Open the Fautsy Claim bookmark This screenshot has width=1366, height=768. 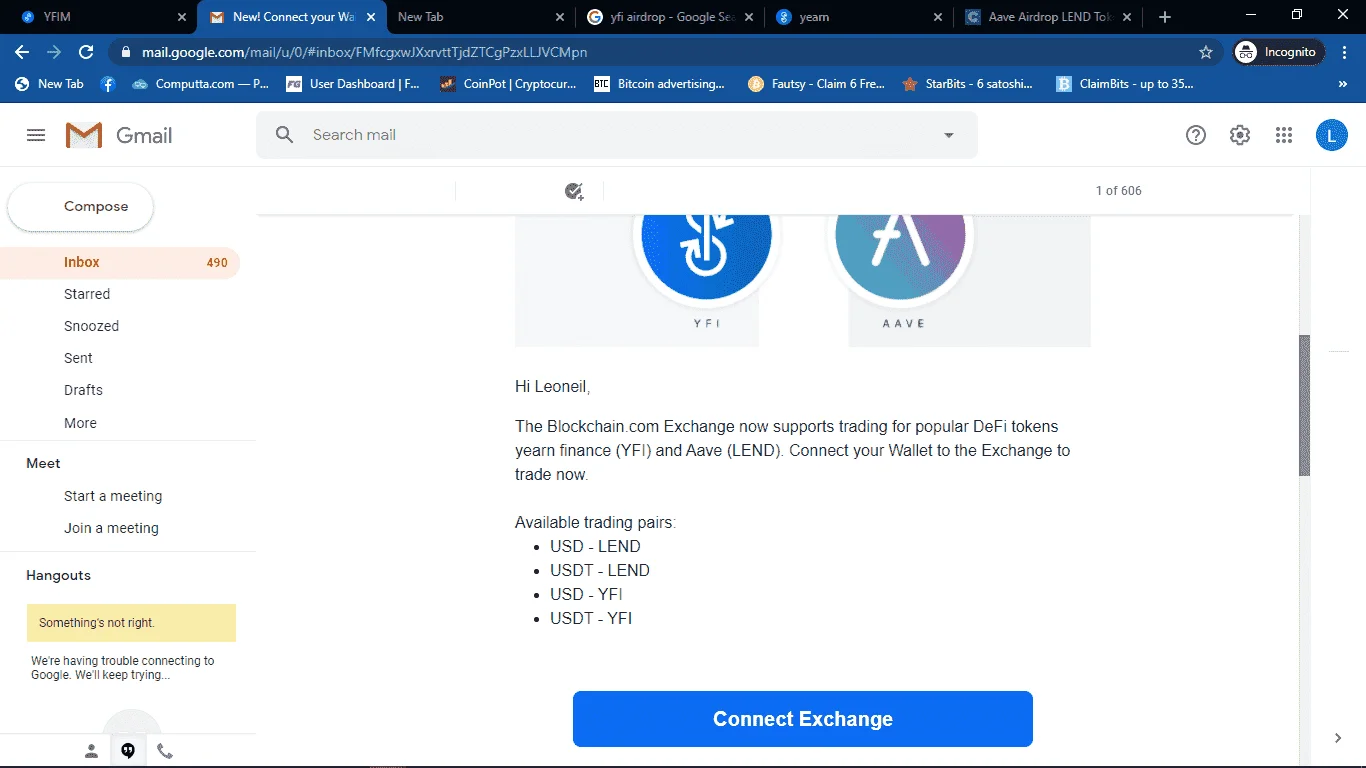click(x=817, y=84)
